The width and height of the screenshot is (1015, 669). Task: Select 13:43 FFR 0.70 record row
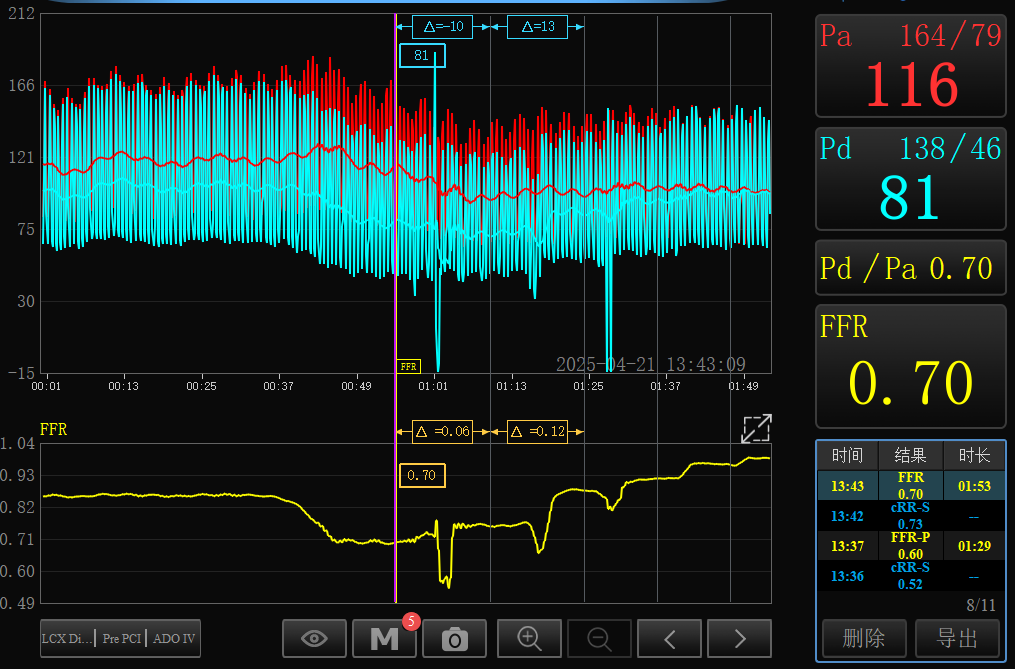click(x=911, y=486)
